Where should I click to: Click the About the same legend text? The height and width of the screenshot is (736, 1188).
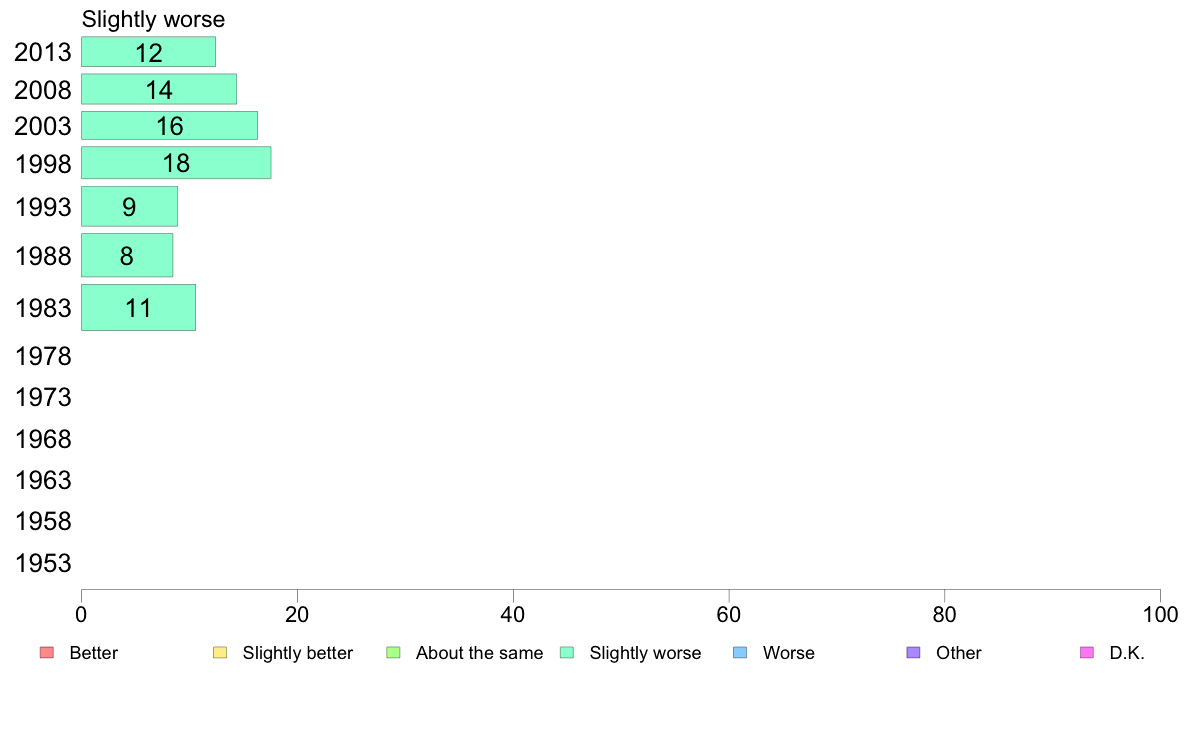coord(480,653)
